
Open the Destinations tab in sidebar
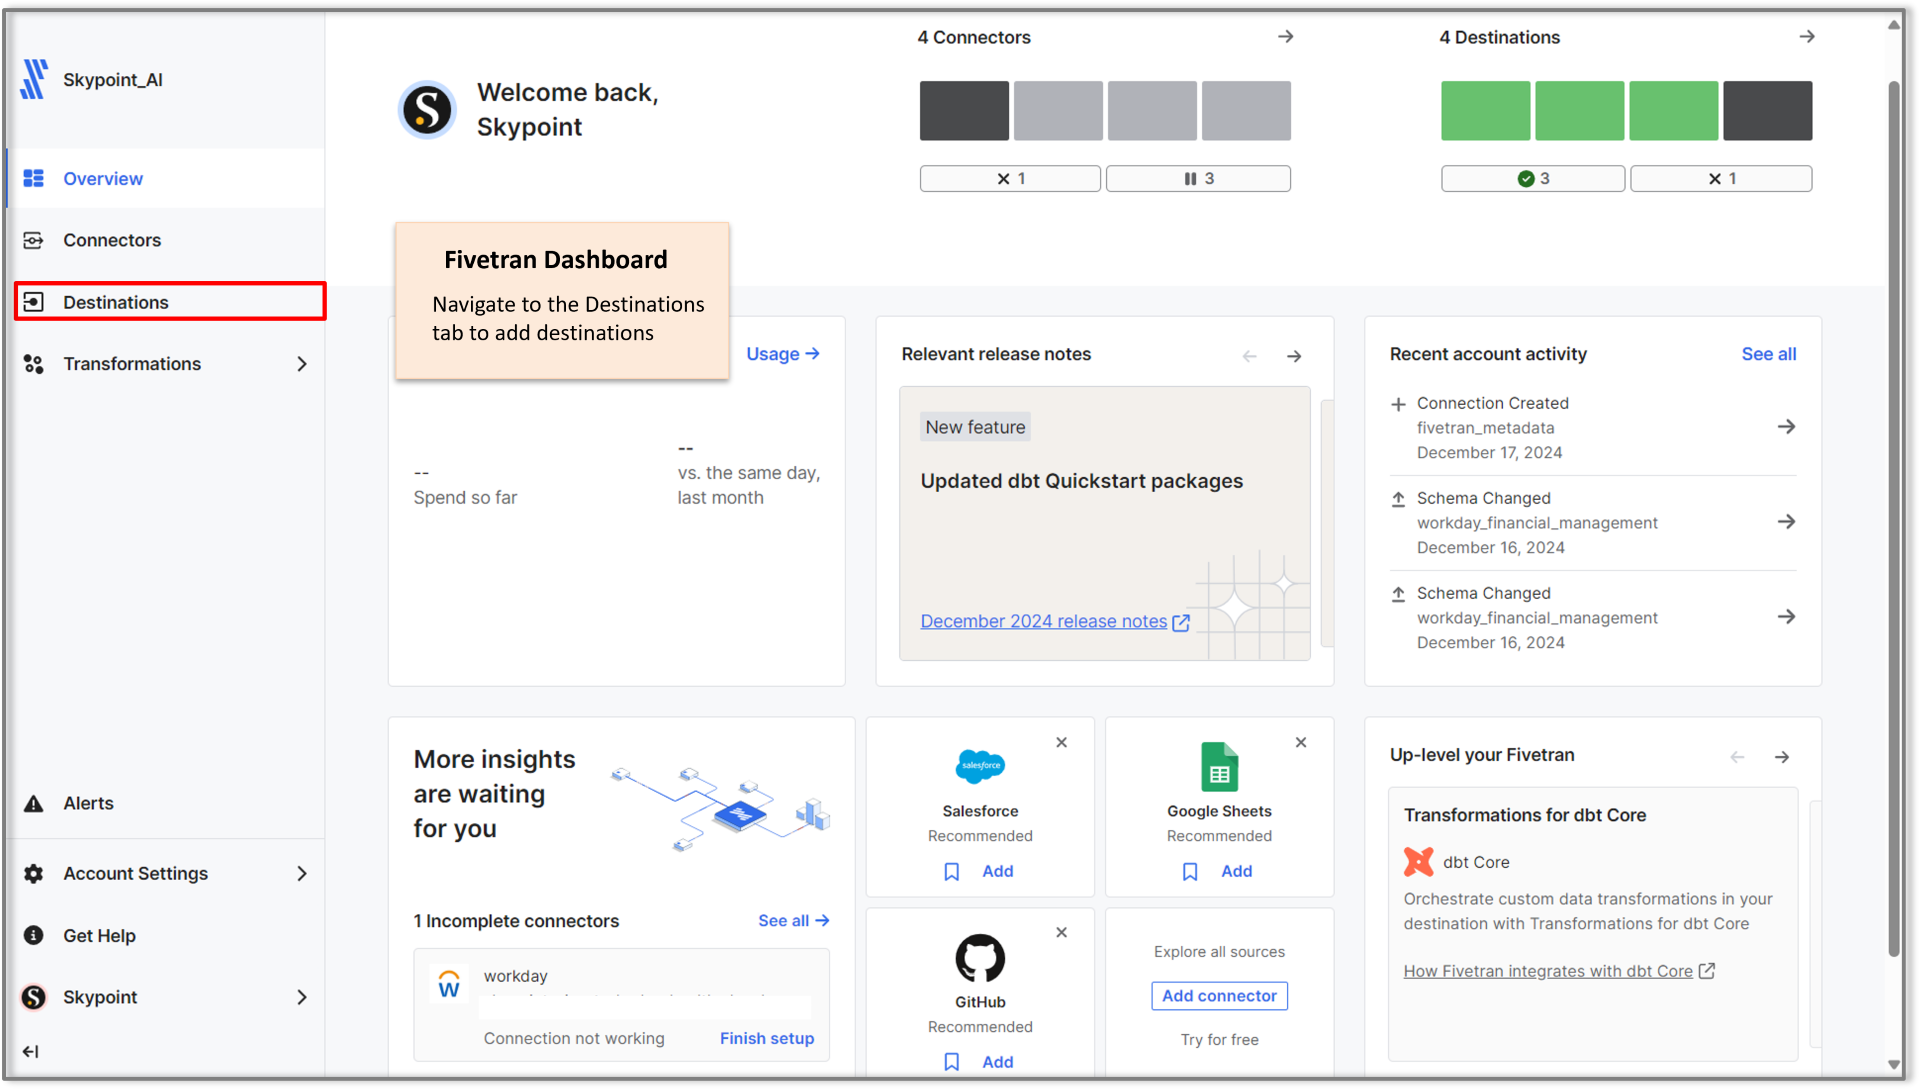click(116, 302)
